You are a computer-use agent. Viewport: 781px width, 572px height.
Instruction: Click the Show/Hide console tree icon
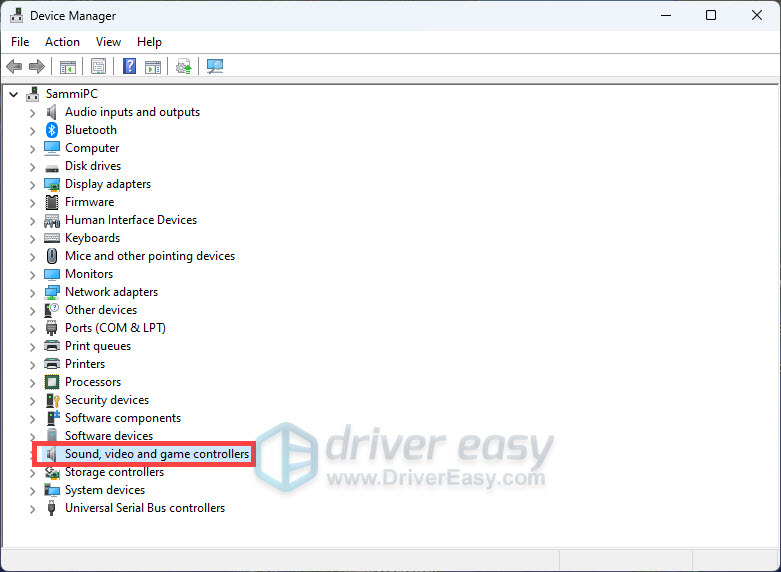pyautogui.click(x=67, y=67)
